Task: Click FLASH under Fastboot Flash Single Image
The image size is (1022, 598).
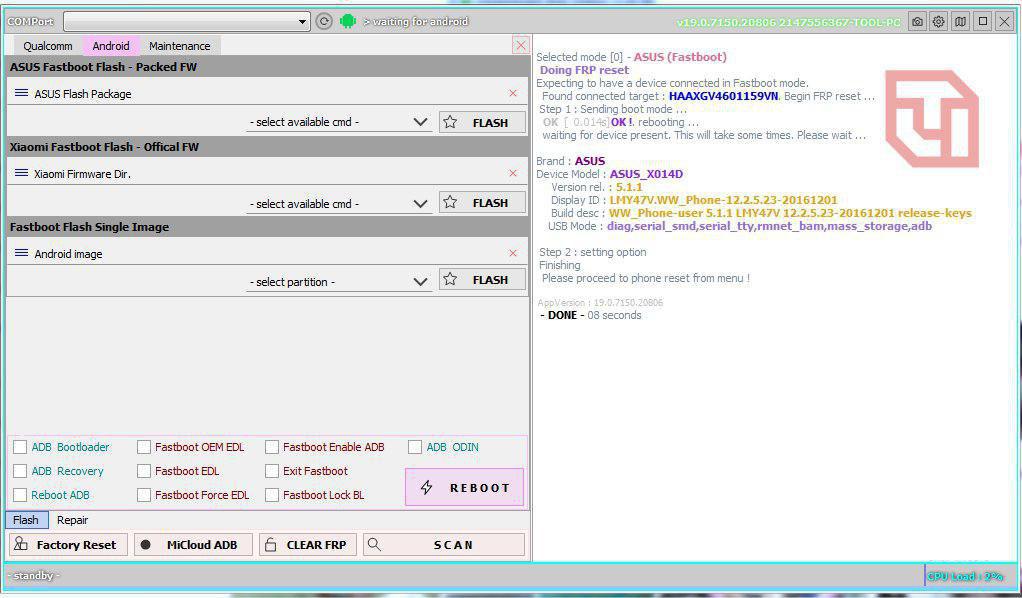Action: coord(482,280)
